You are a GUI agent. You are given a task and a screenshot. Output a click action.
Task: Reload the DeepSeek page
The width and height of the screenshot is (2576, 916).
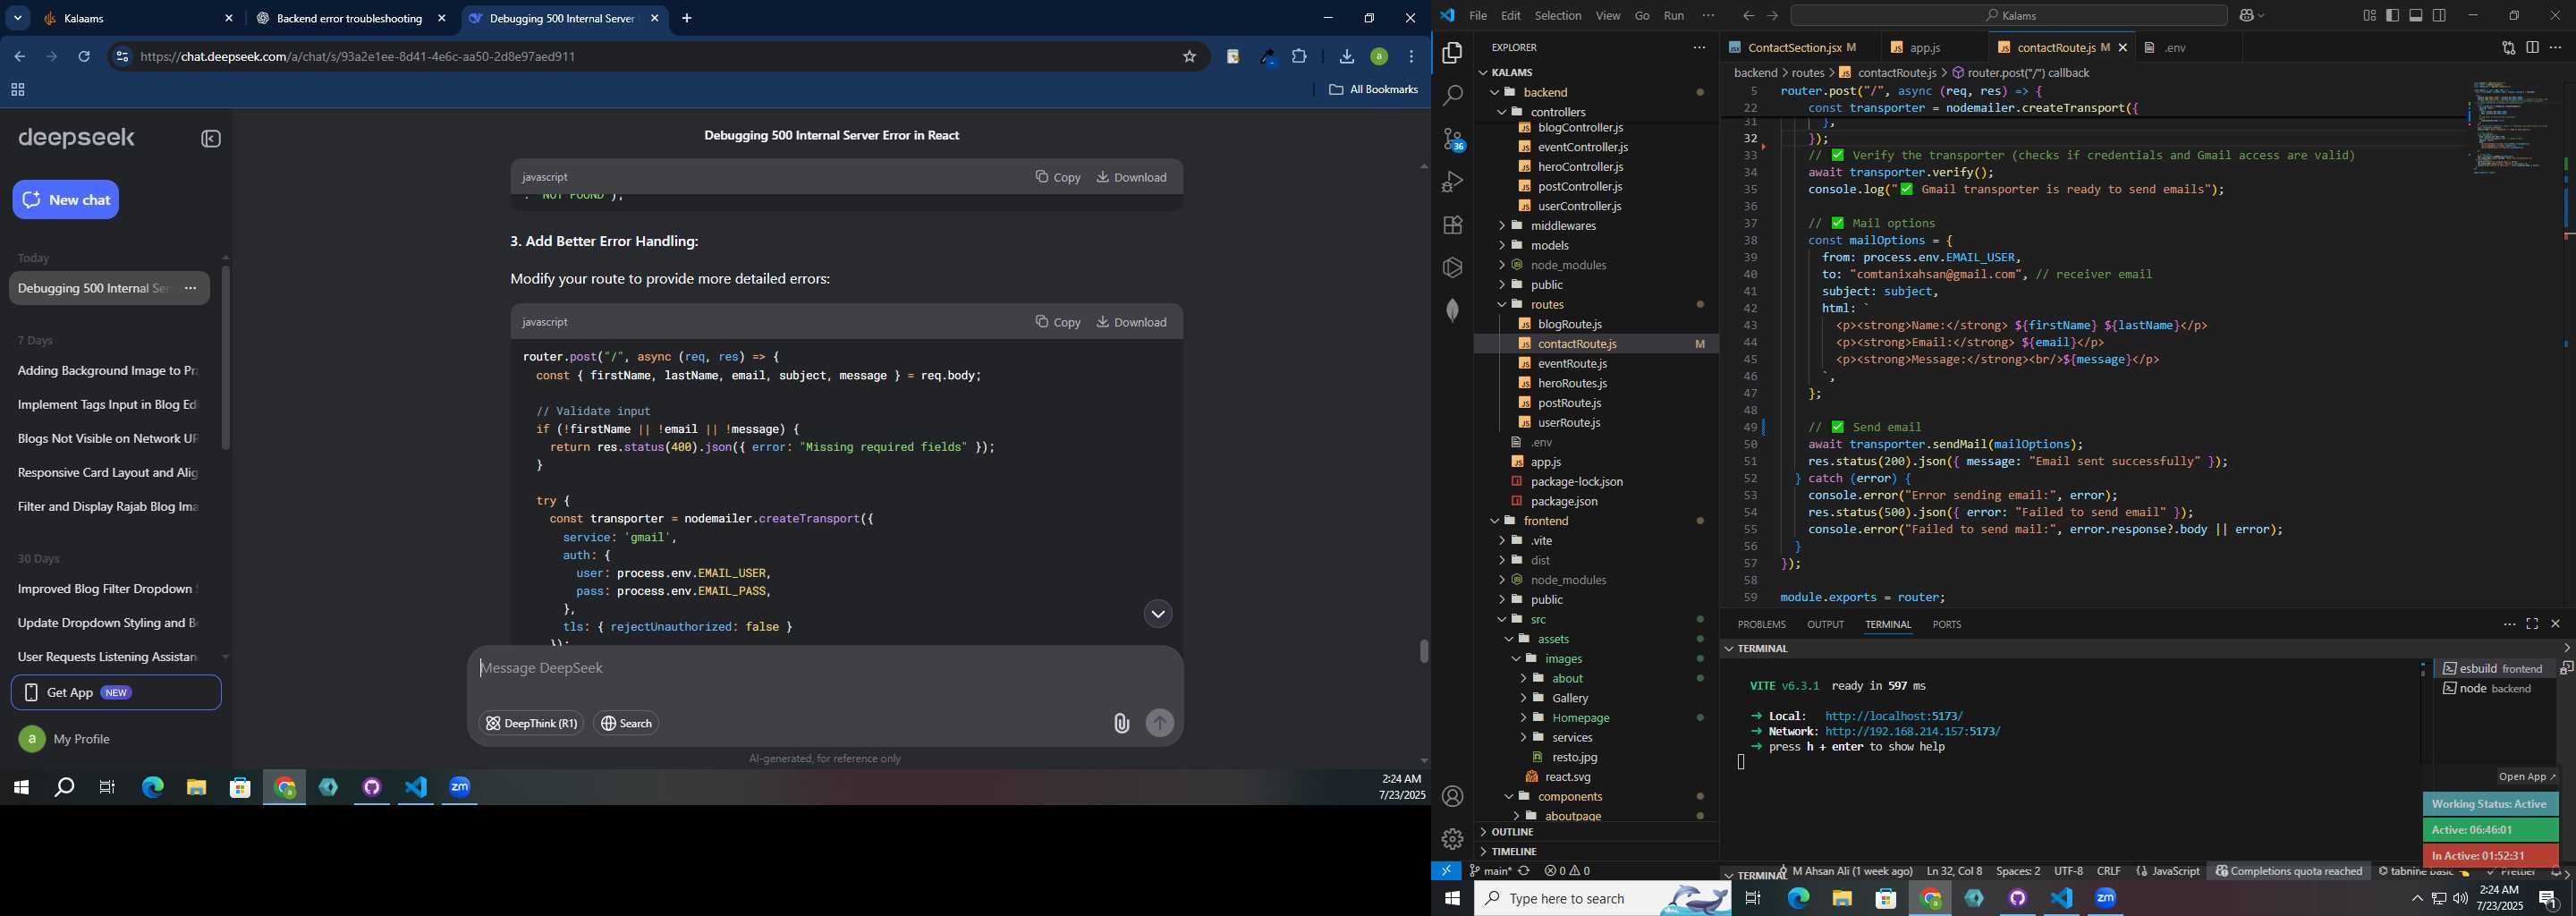[x=84, y=57]
